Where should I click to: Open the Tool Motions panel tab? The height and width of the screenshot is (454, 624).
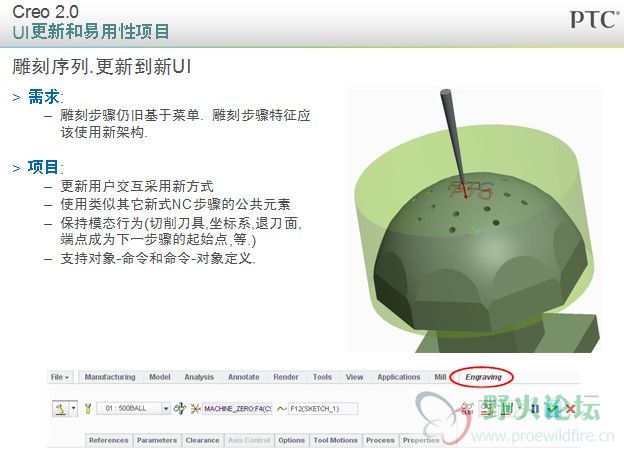[335, 440]
